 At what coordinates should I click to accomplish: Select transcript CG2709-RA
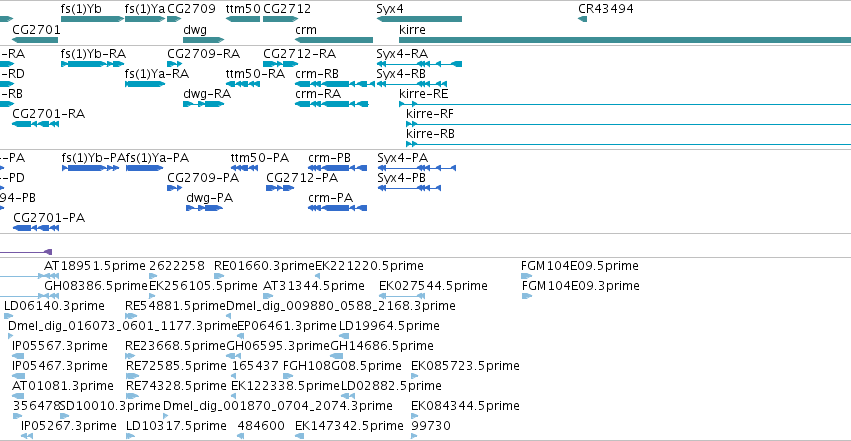174,64
